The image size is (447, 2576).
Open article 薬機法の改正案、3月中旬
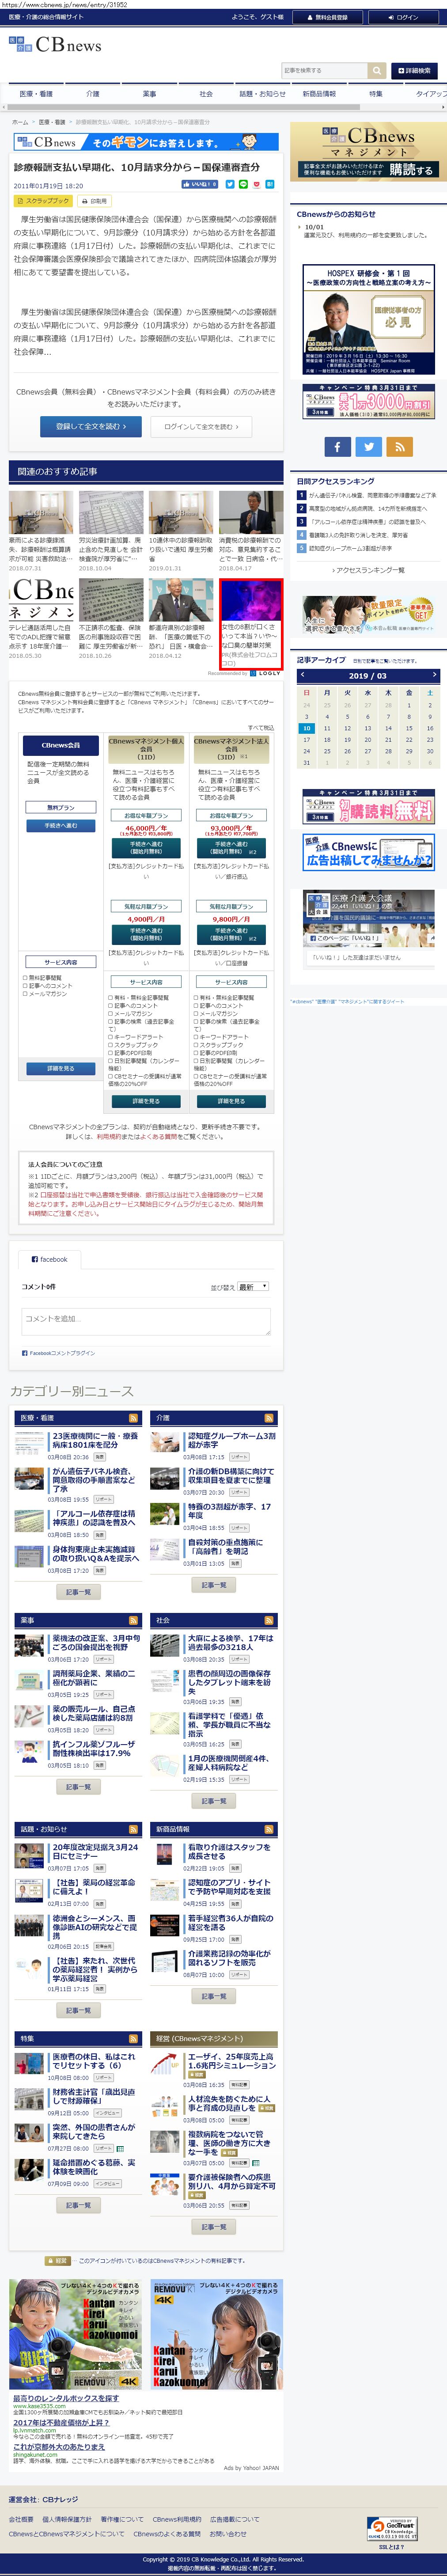coord(96,1642)
